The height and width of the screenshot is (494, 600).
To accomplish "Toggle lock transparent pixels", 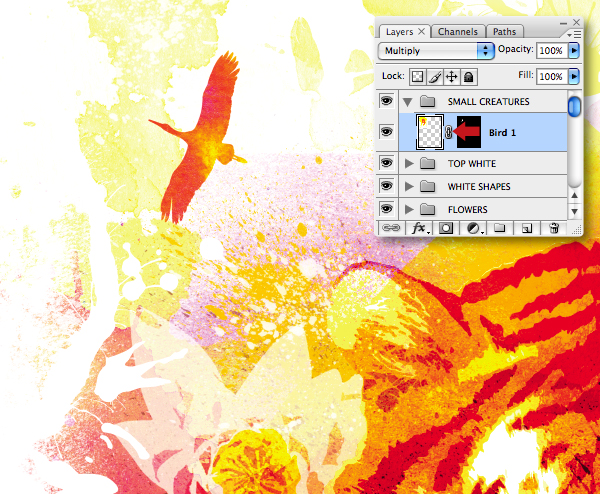I will click(x=417, y=77).
